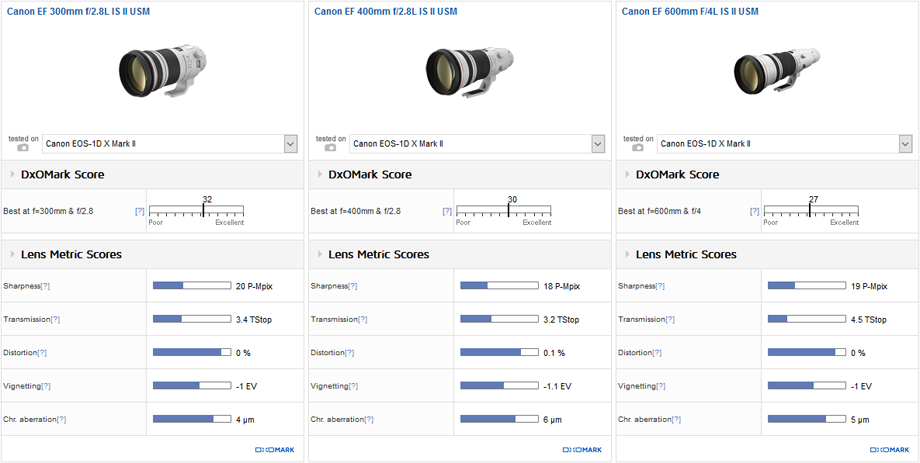Click the Sharpness bar for 20 P-Mpix
Viewport: 920px width, 463px height.
coord(192,286)
